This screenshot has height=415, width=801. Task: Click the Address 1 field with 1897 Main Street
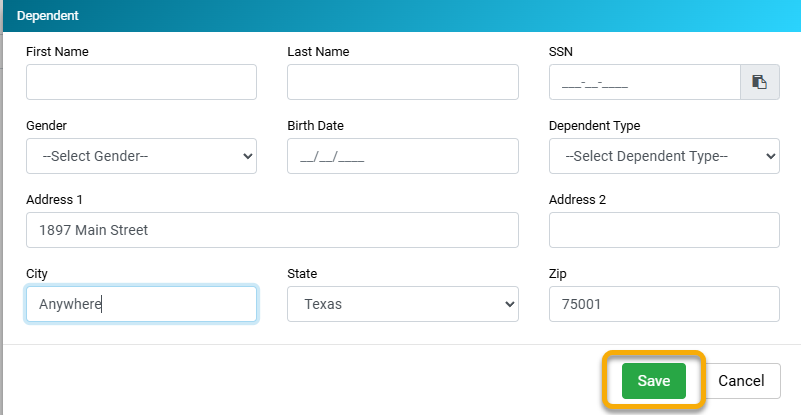[272, 230]
